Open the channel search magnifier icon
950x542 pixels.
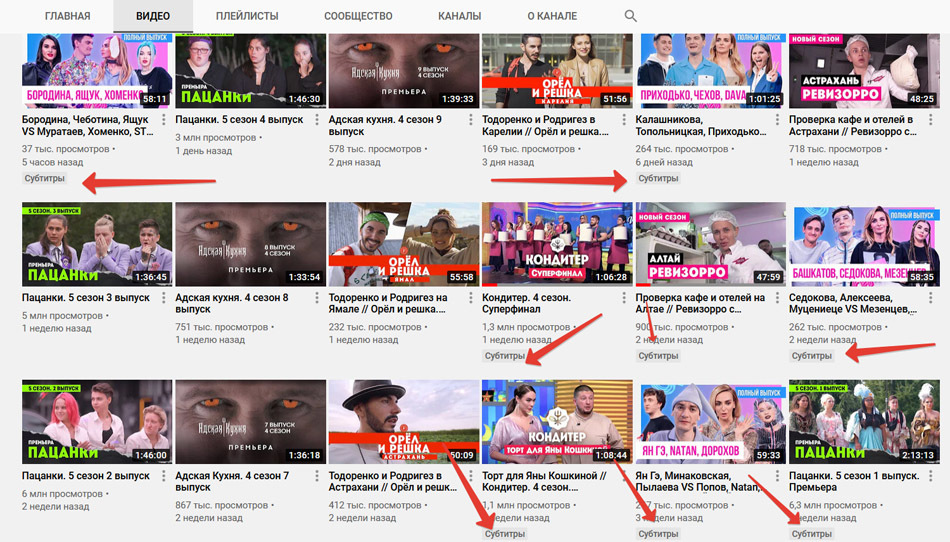pos(630,16)
